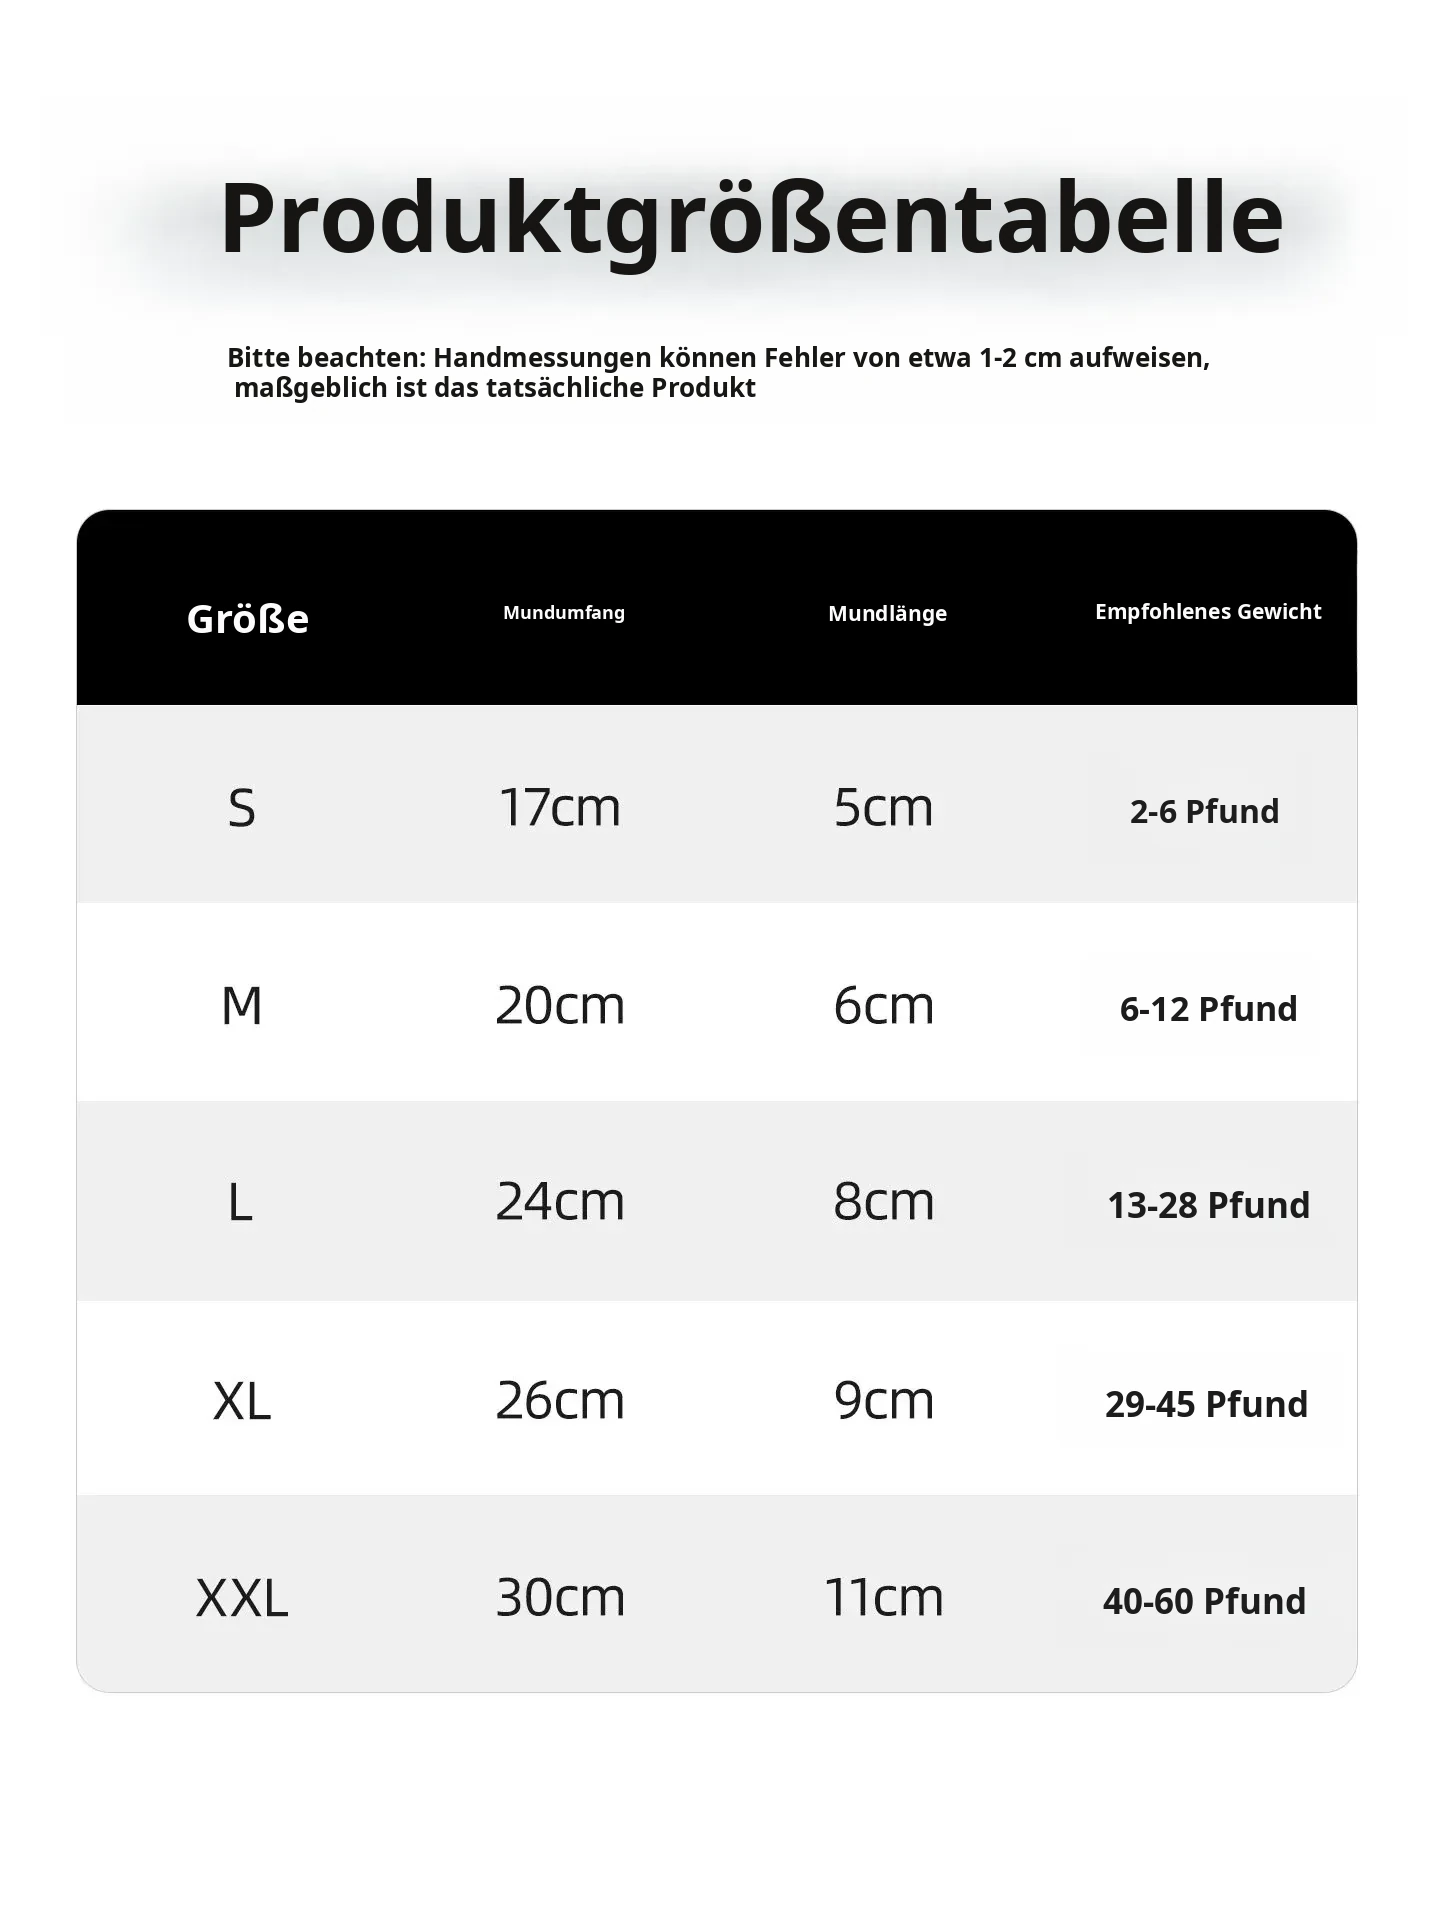Select size XL row label
The width and height of the screenshot is (1440, 1920).
click(242, 1400)
